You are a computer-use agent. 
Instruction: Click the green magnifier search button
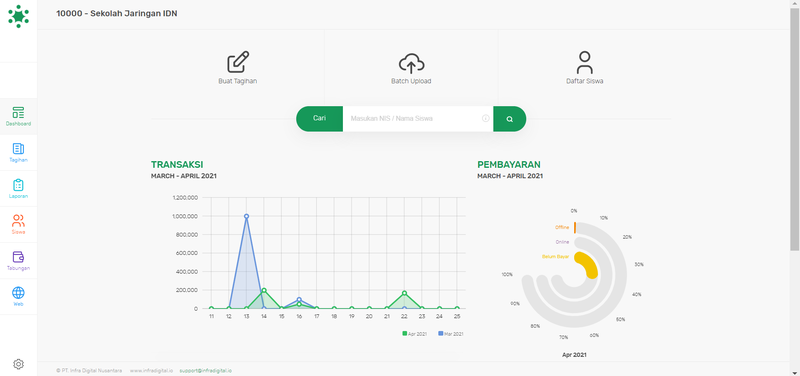(x=509, y=119)
